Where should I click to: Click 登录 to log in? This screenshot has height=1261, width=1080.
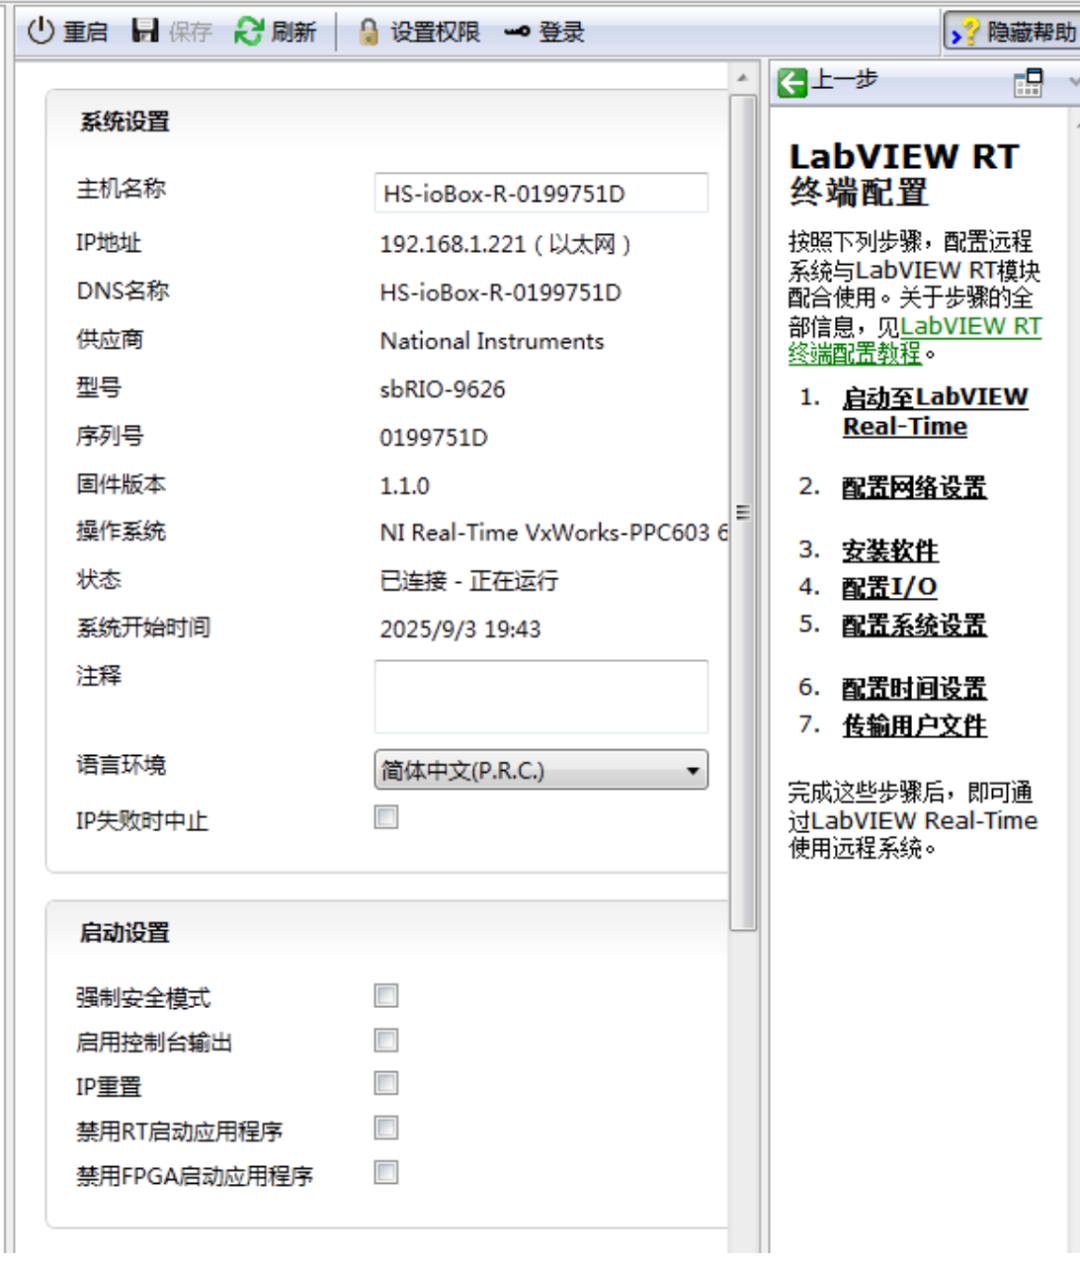561,32
